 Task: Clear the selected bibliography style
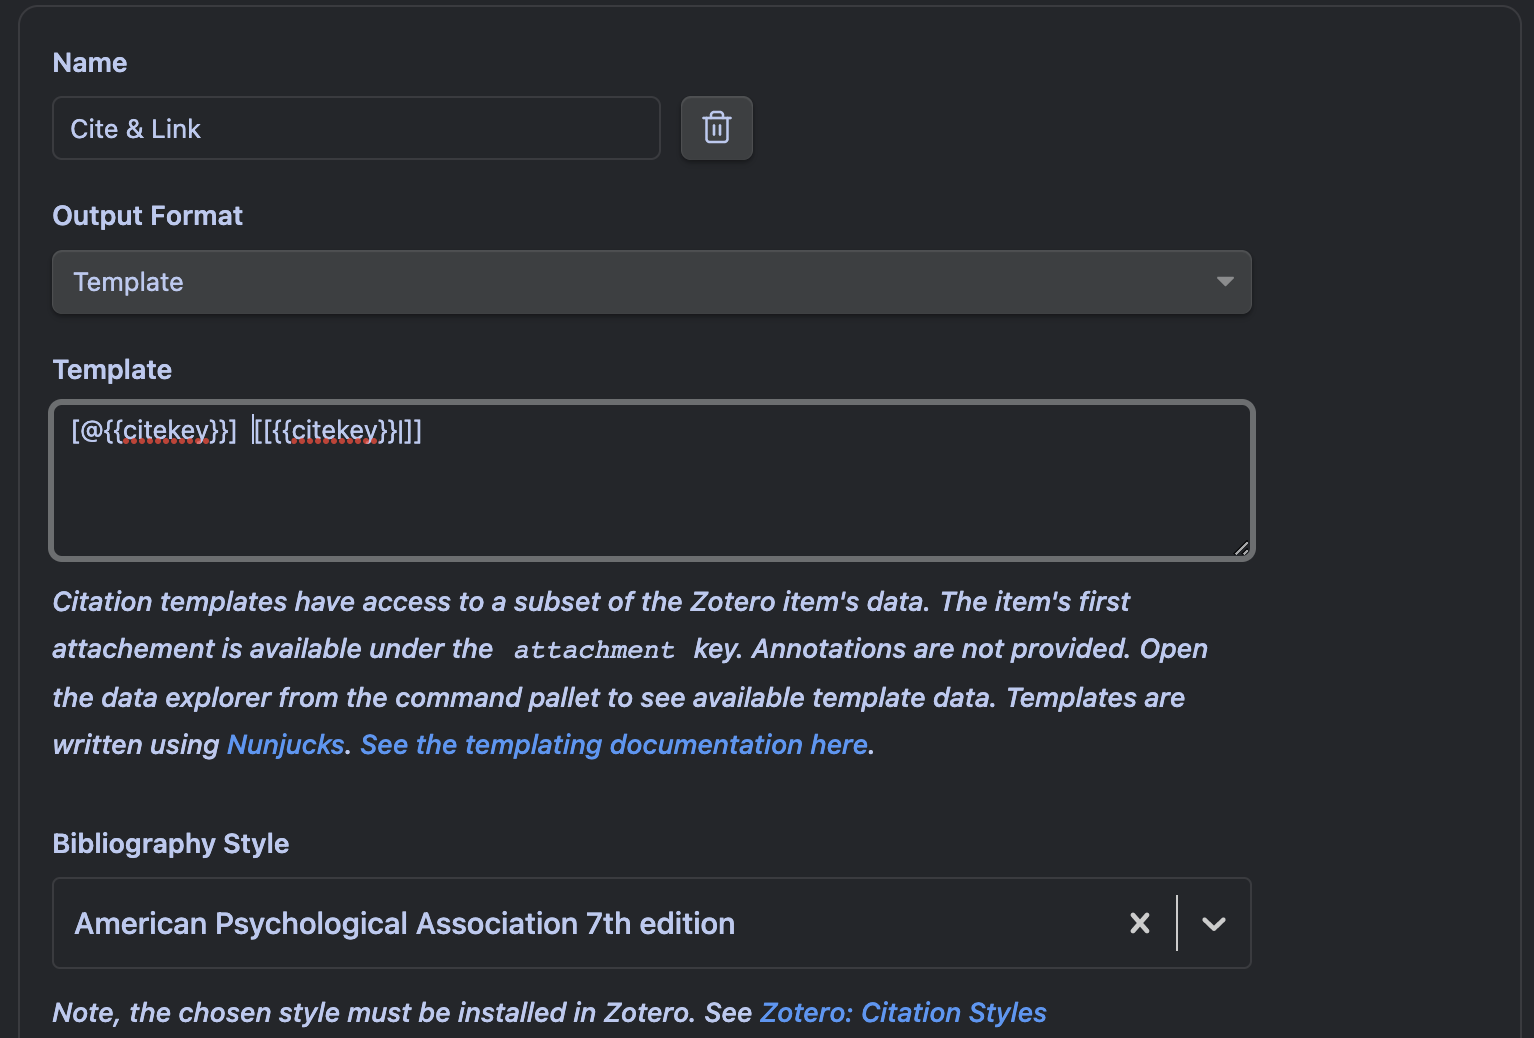[1139, 923]
